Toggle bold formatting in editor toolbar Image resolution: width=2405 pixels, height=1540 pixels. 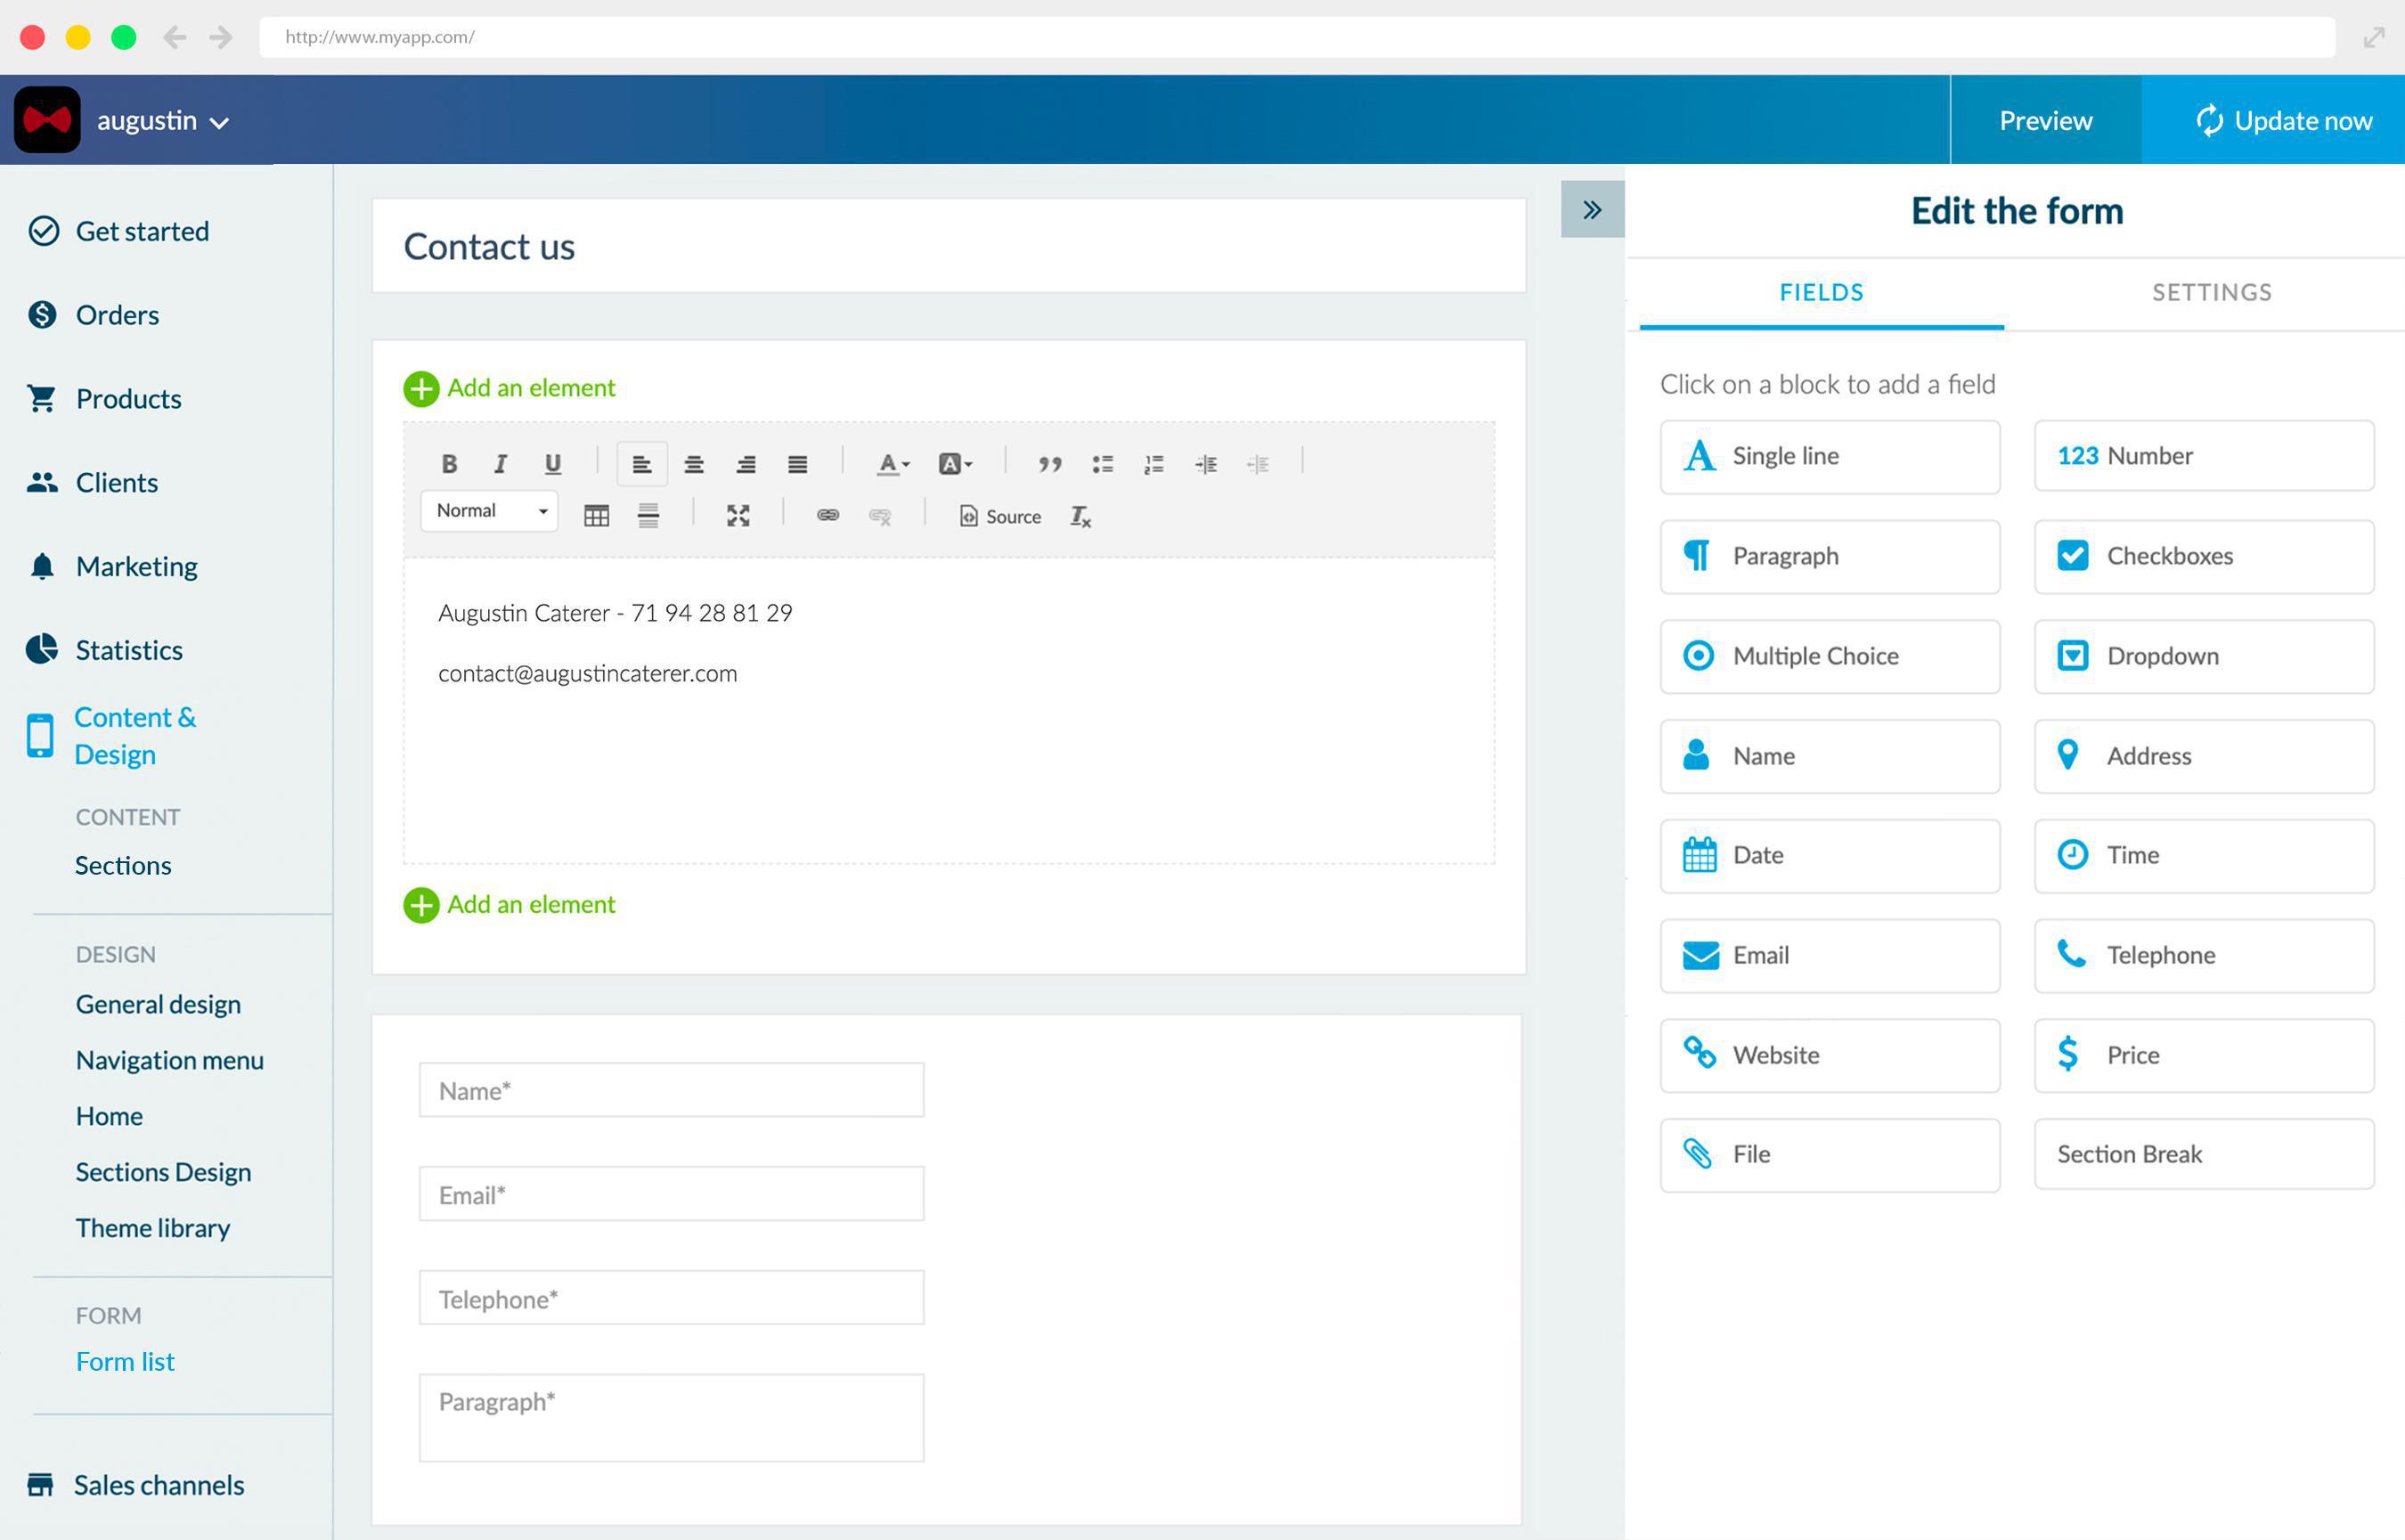click(449, 464)
